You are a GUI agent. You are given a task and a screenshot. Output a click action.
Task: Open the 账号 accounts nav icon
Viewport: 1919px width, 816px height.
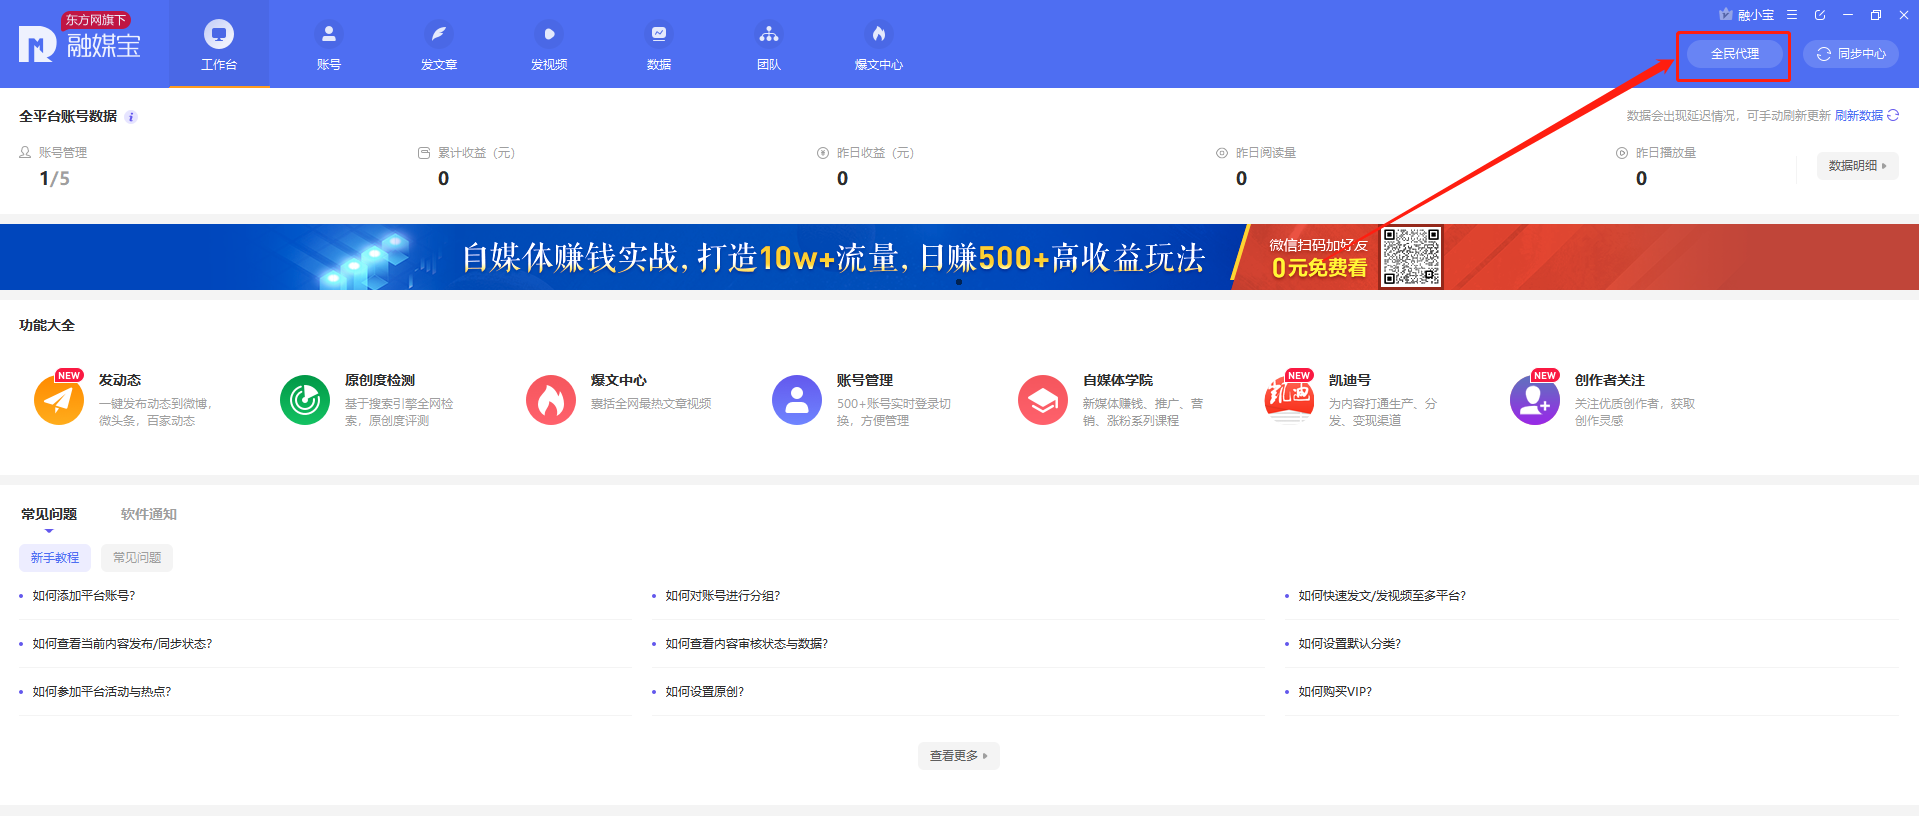[328, 35]
